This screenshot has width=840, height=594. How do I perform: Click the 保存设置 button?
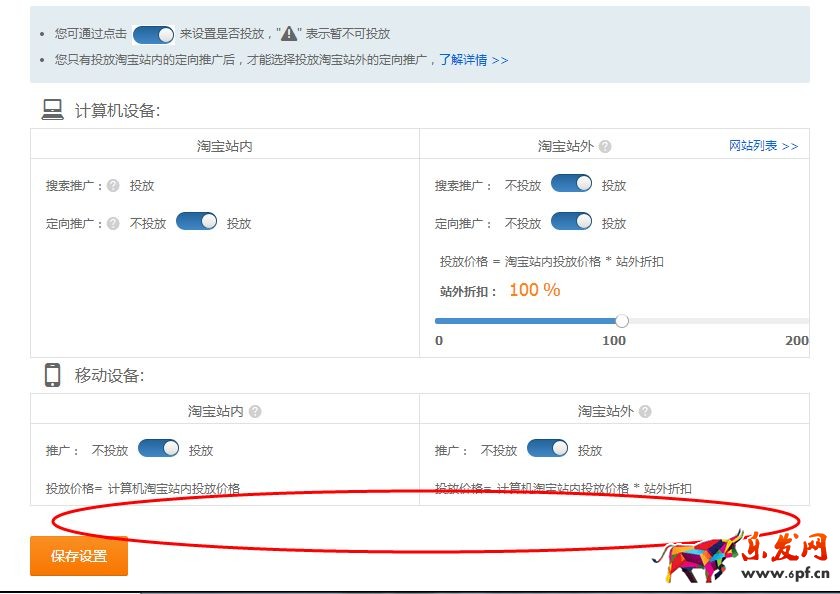pos(78,556)
